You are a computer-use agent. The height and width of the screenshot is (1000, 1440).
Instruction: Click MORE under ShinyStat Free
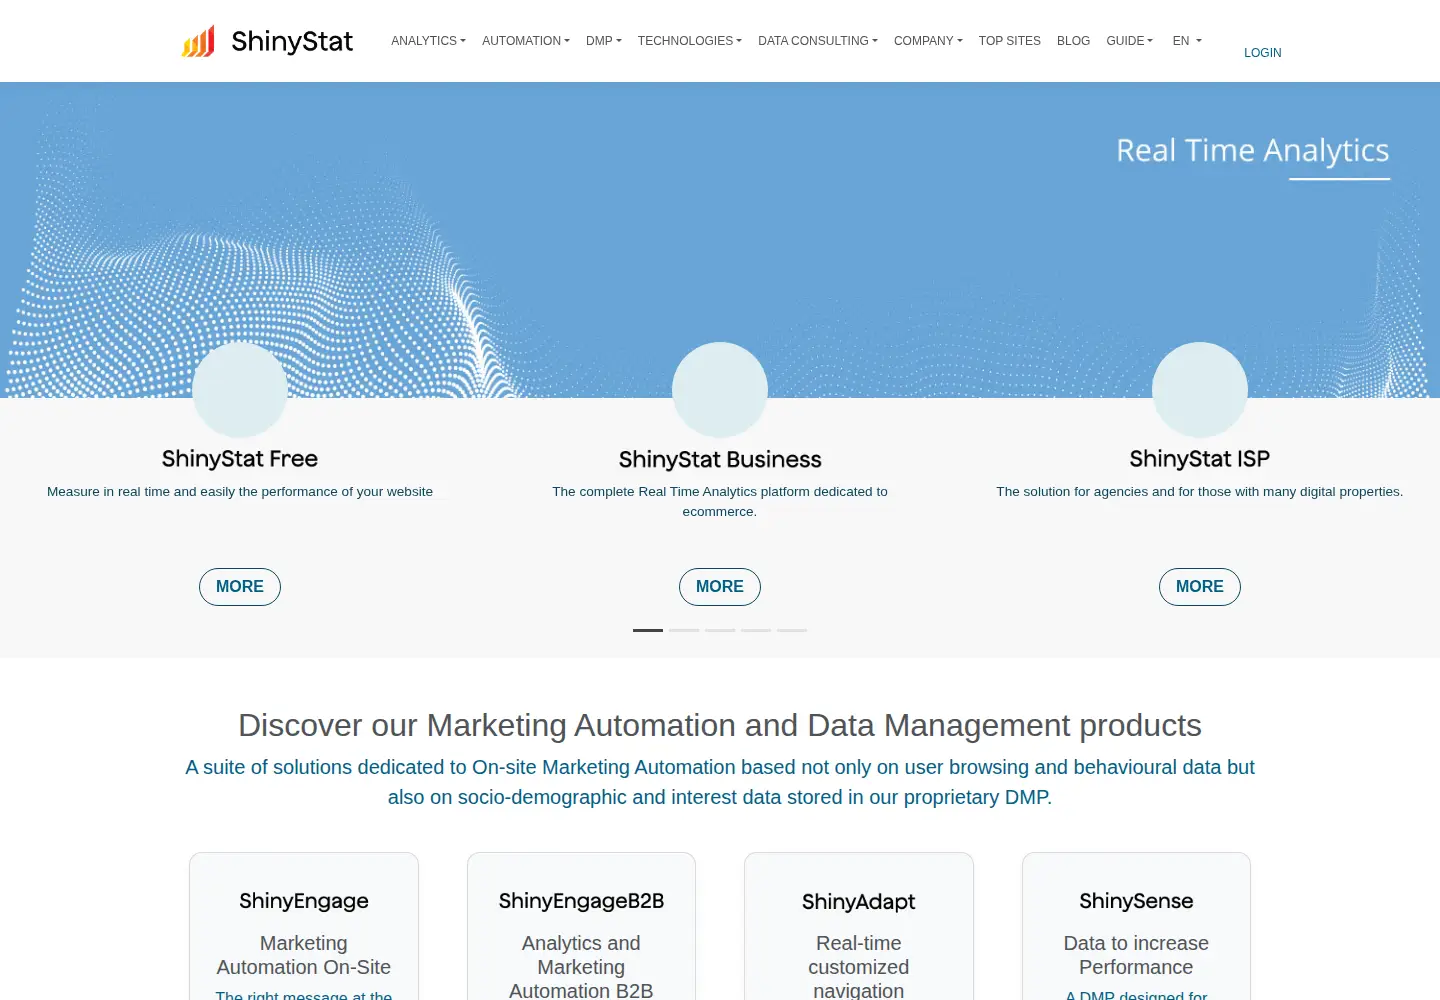[240, 587]
